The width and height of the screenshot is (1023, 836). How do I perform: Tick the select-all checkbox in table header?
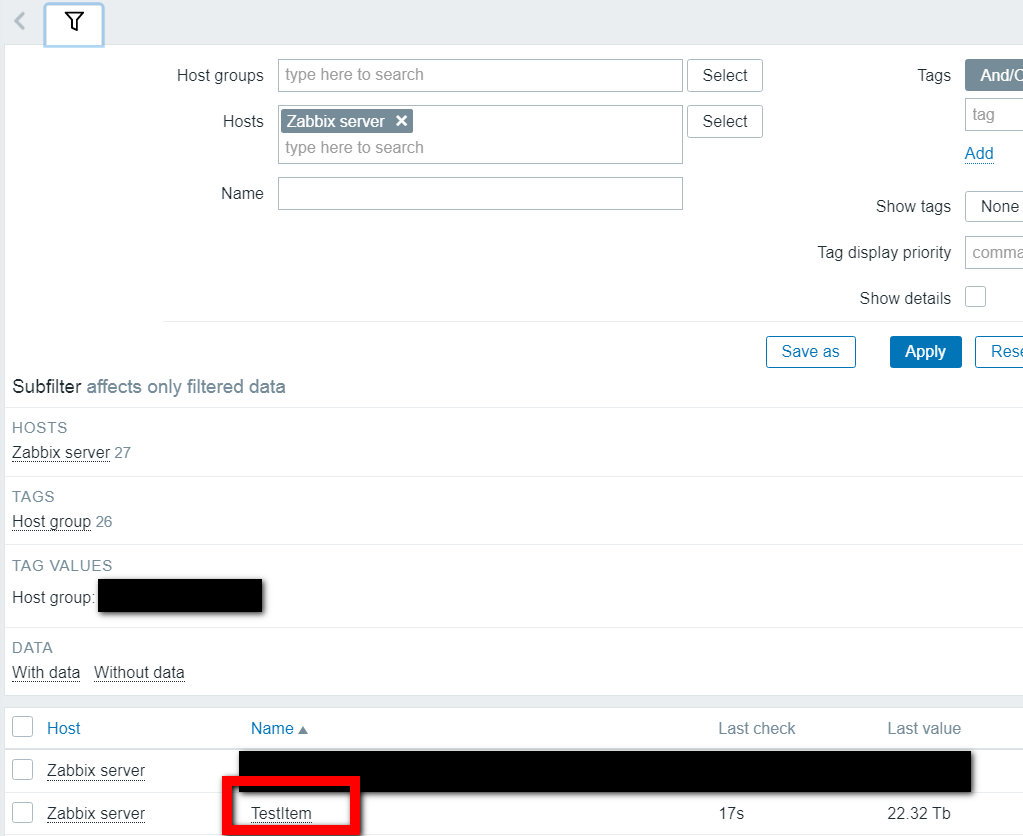click(23, 726)
